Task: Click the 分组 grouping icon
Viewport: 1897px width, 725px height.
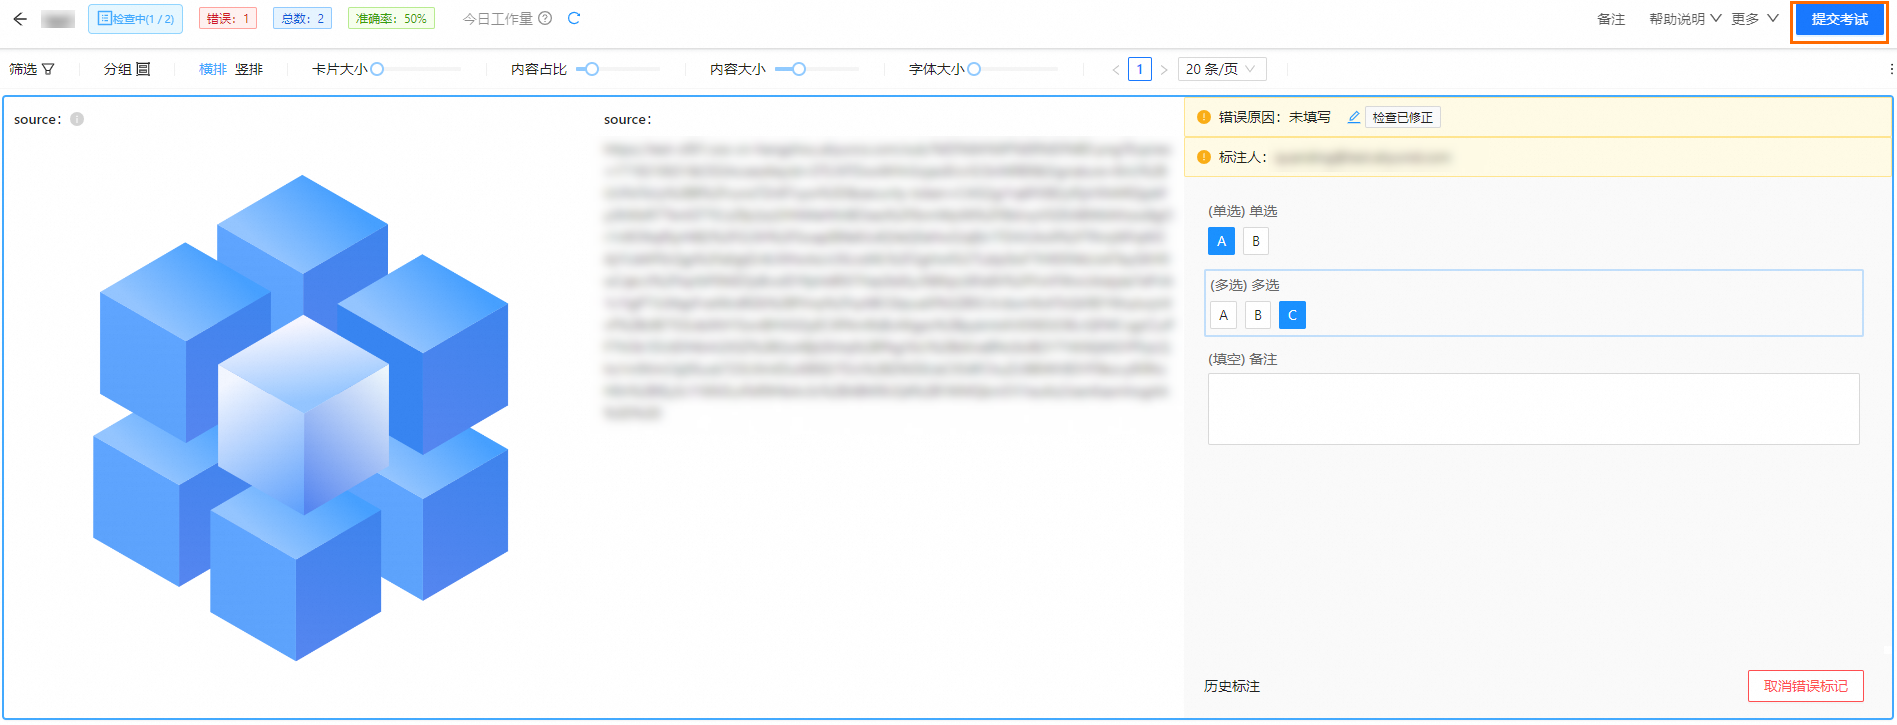Action: [143, 69]
